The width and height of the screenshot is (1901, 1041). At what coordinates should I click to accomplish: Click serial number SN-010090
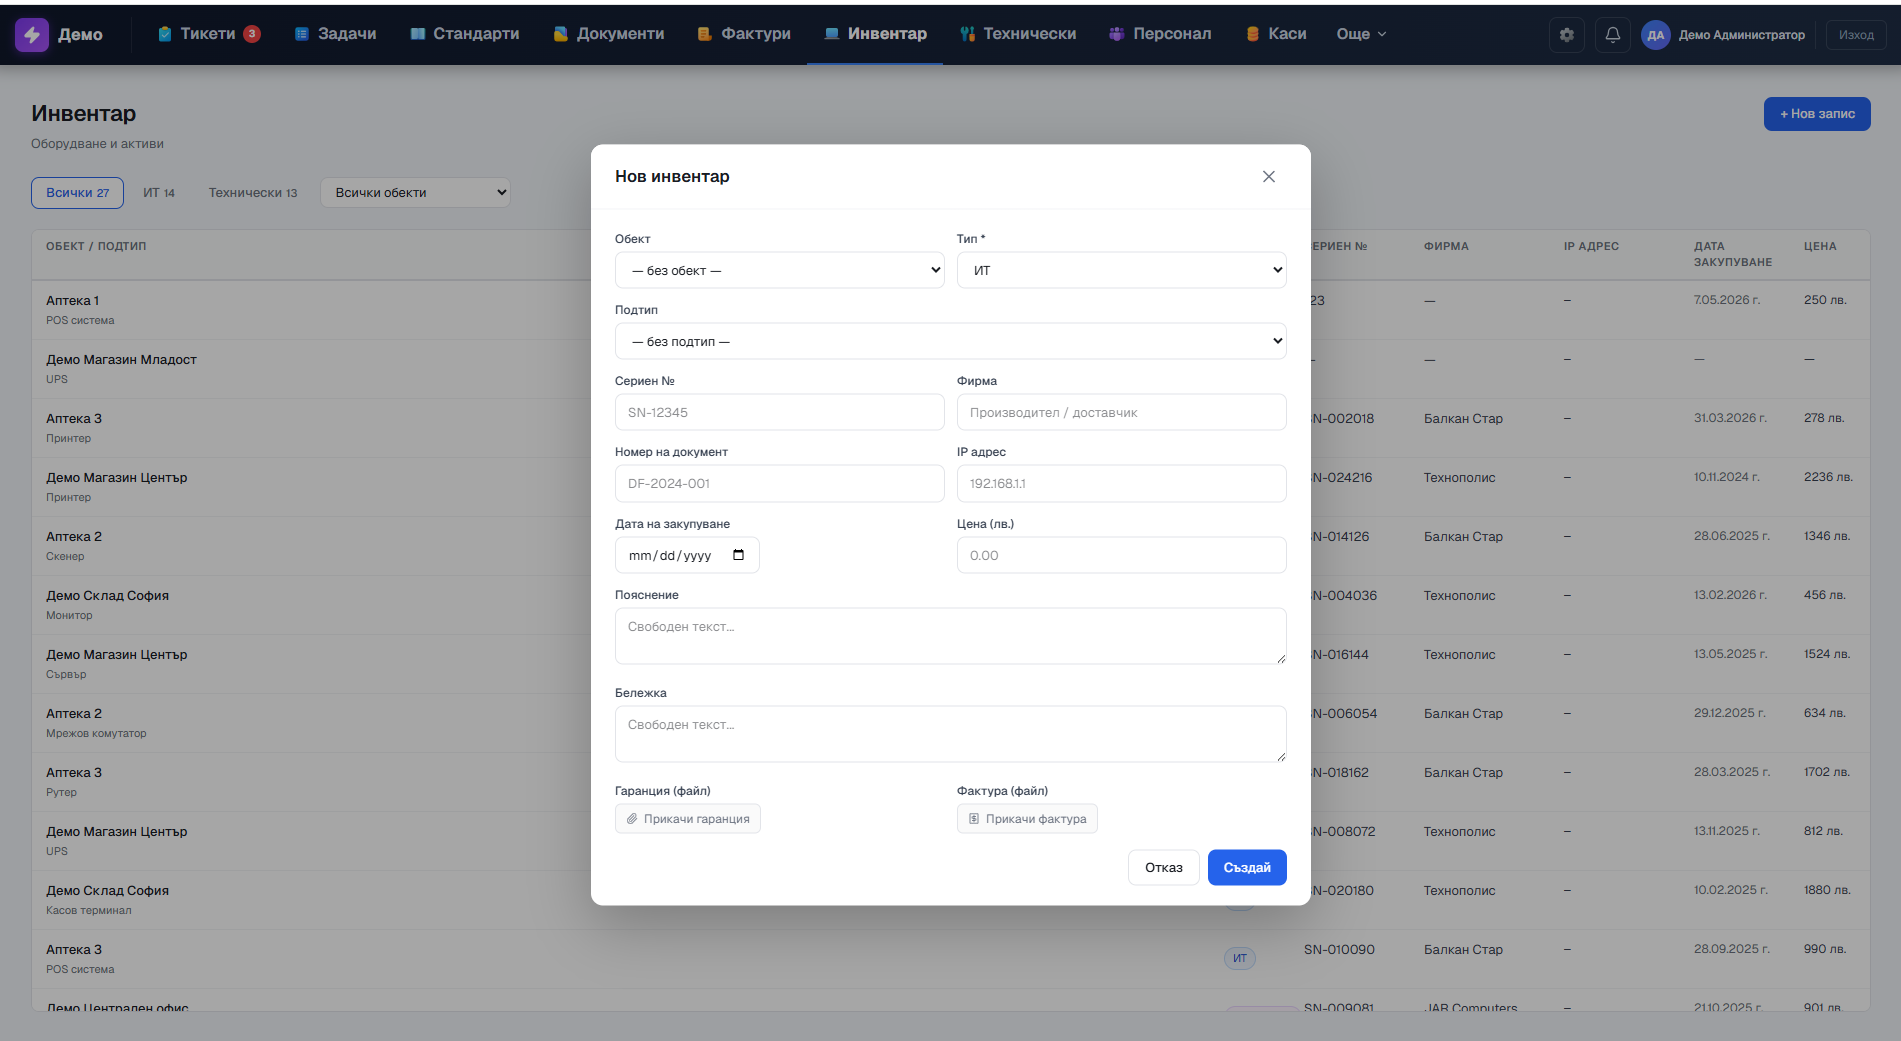[x=1339, y=949]
